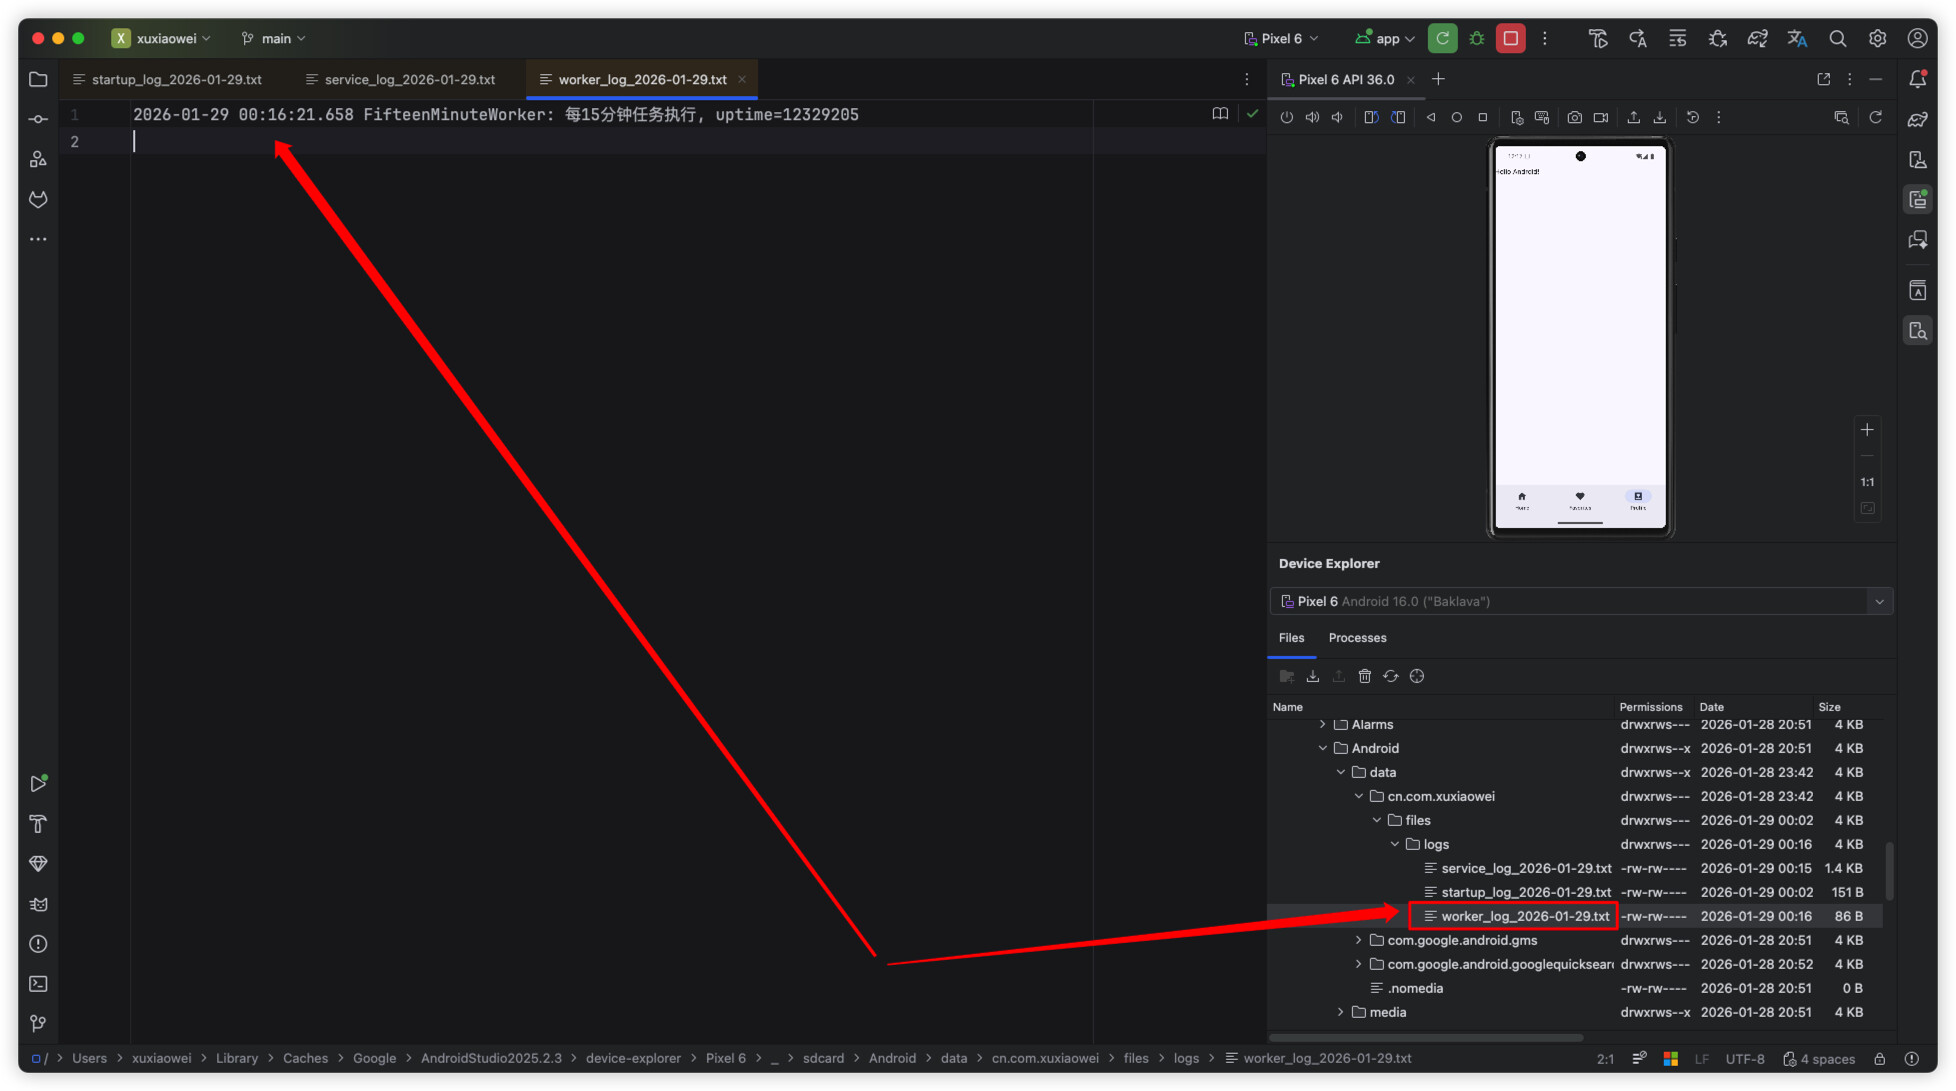
Task: Synchronize Device Explorer file list
Action: click(1390, 677)
